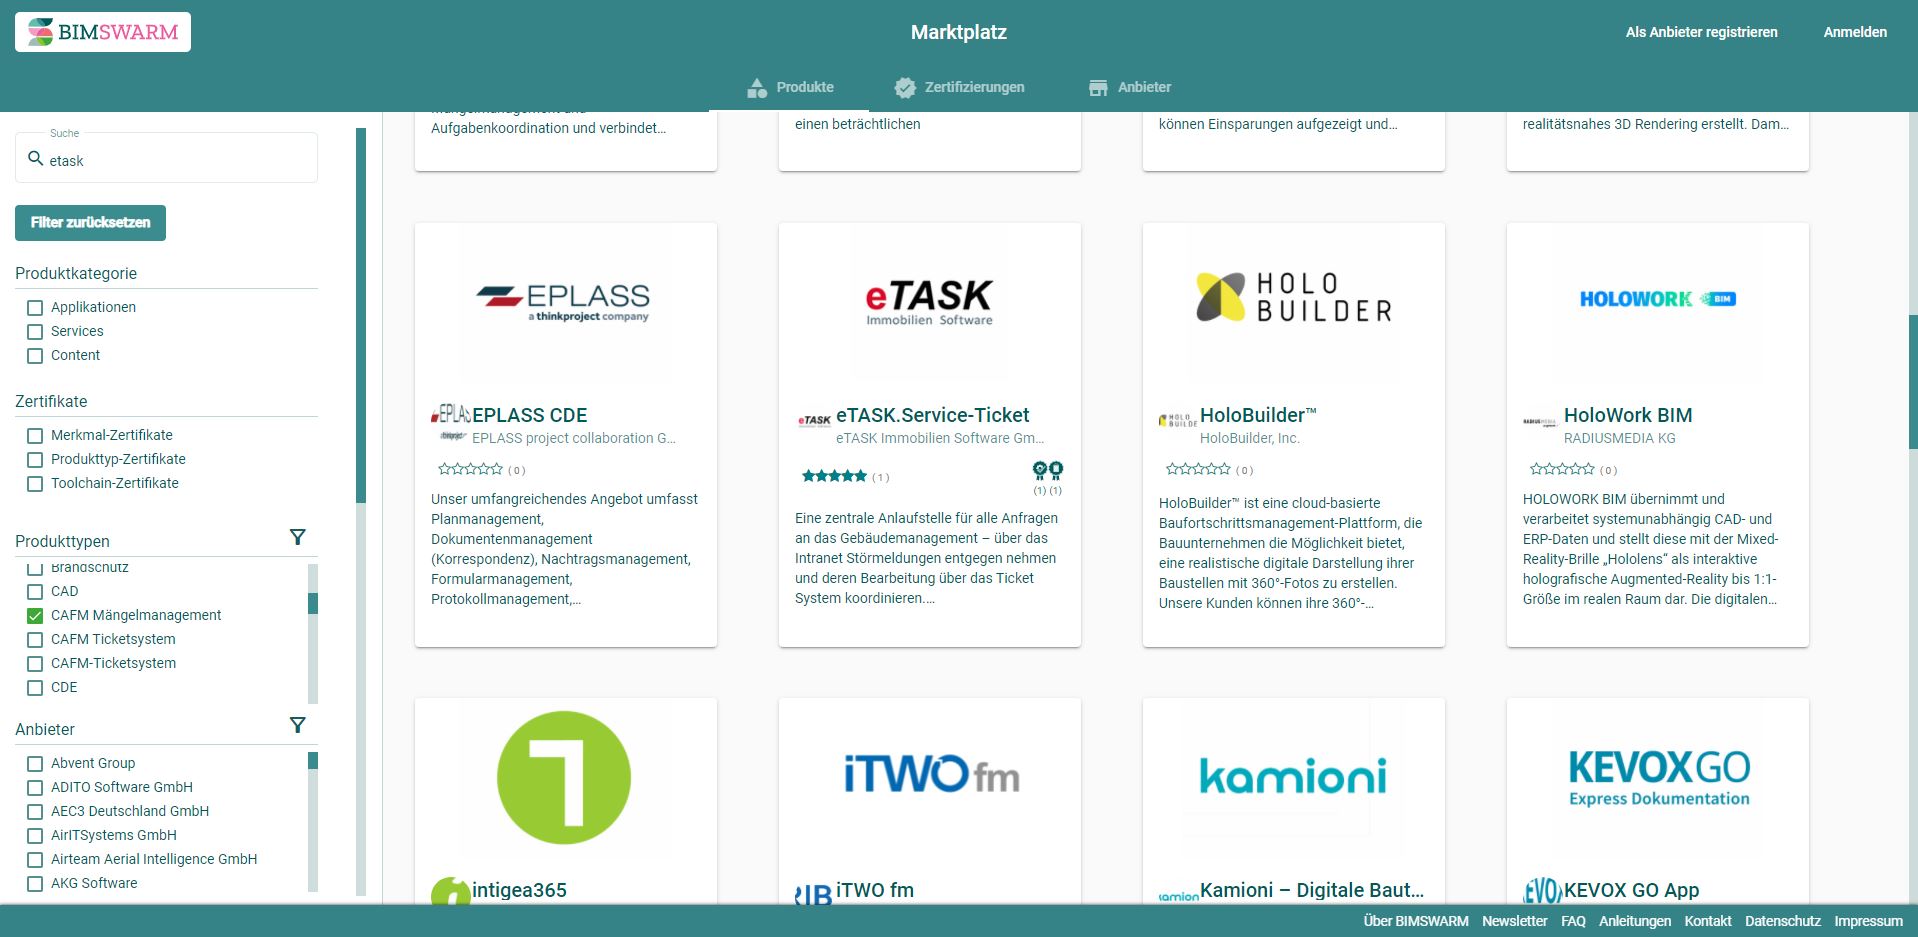
Task: Uncheck the CAFM Mängelmanagement checkbox
Action: coord(35,616)
